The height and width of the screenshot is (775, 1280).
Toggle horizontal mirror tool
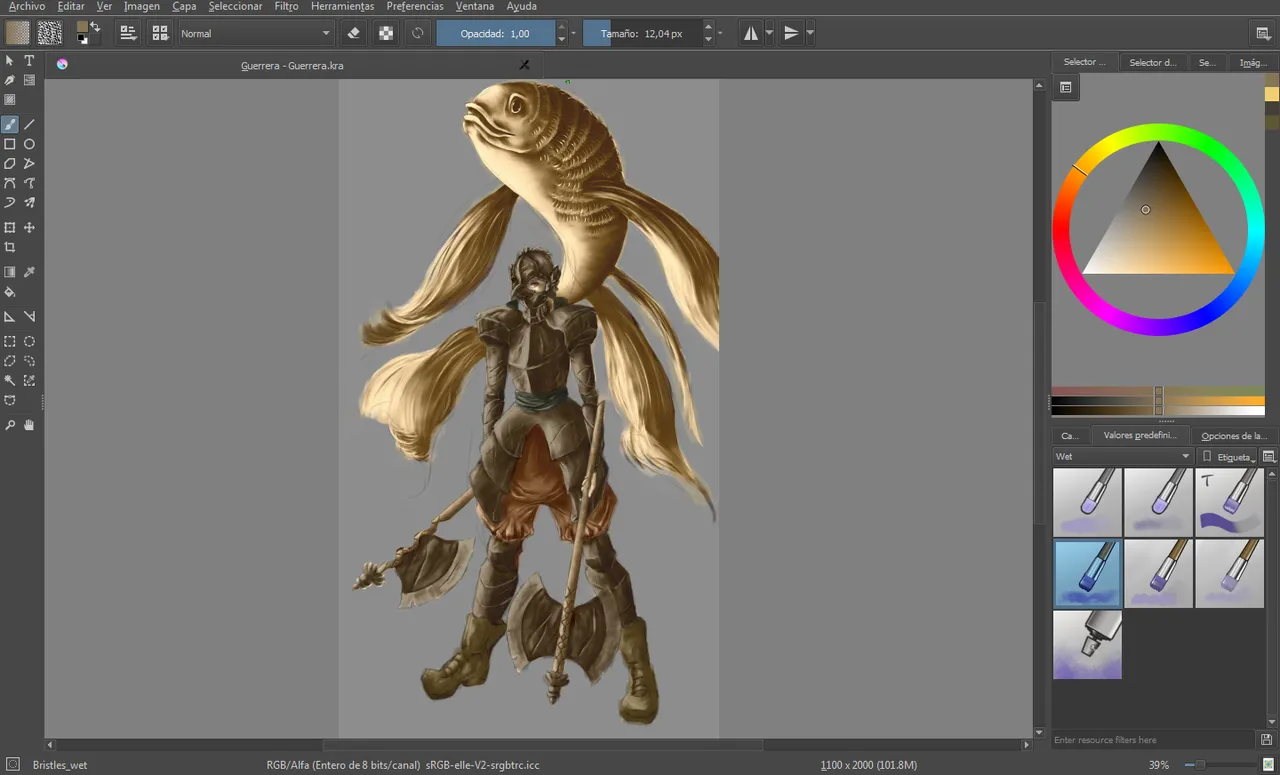[x=751, y=33]
